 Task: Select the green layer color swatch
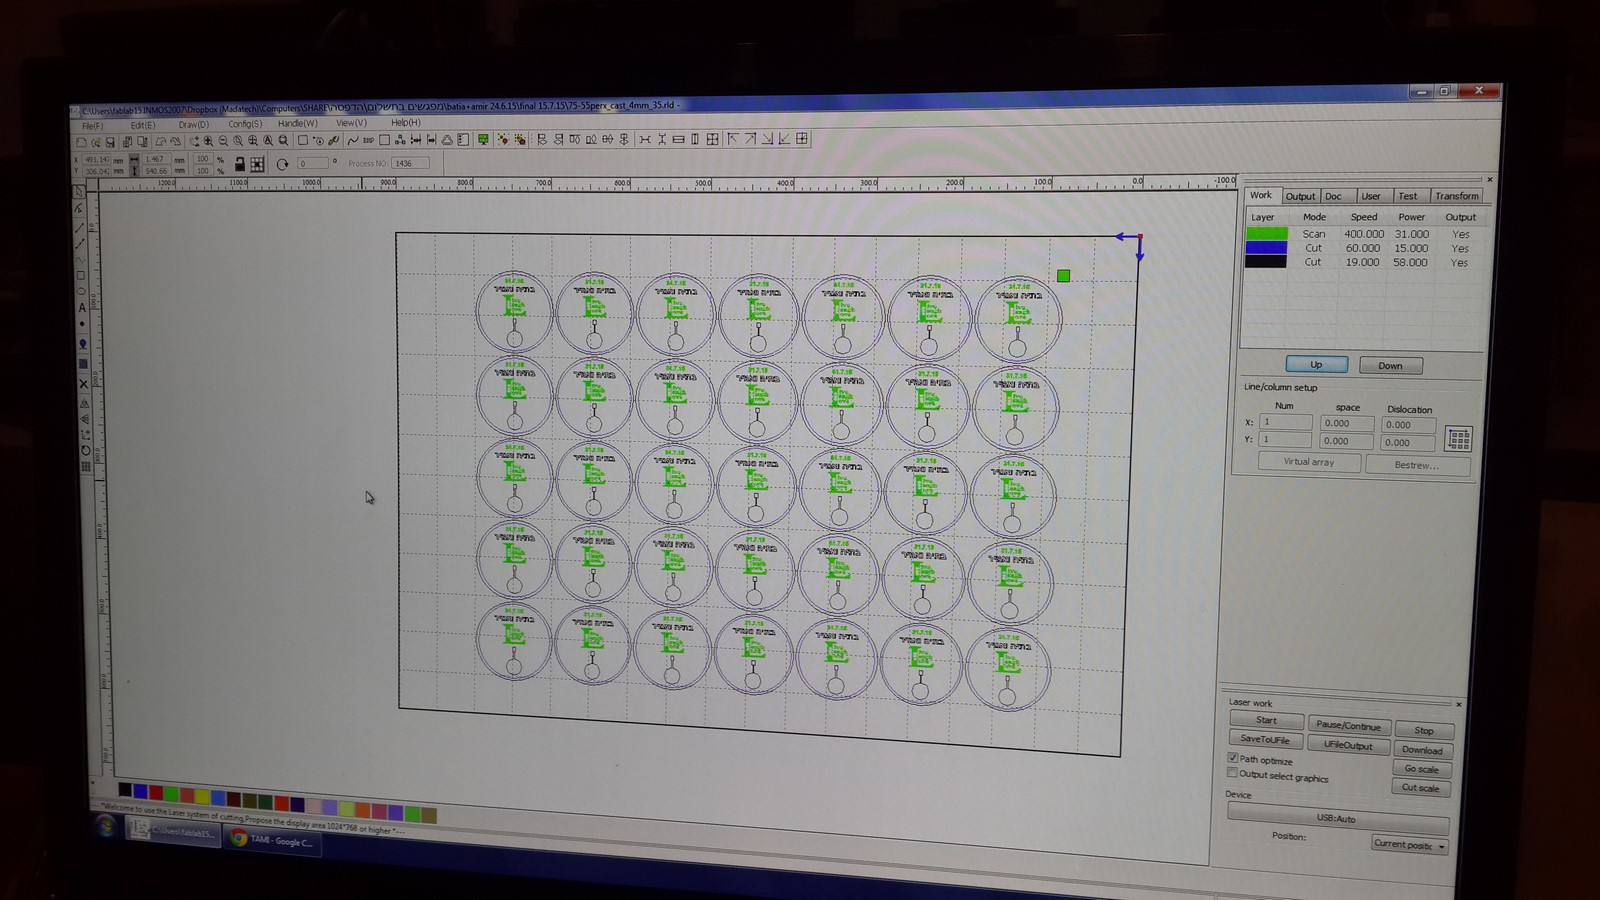click(1264, 233)
